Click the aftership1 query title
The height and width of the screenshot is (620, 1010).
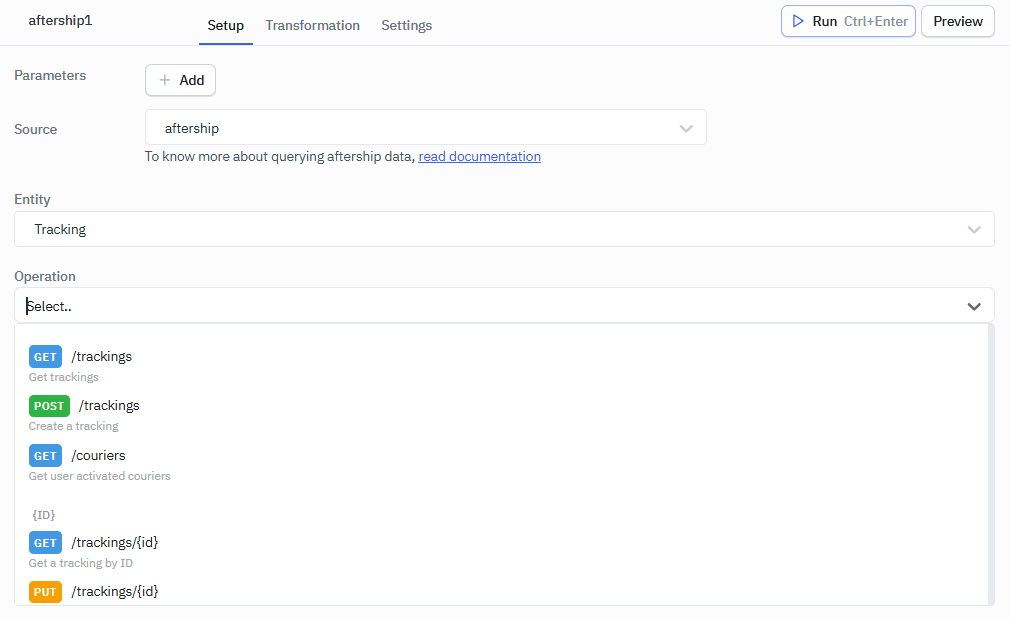click(60, 21)
